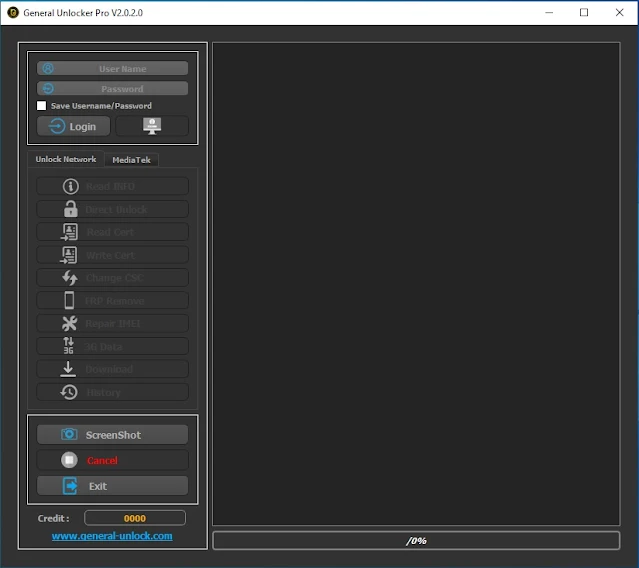Click the Download arrow icon
639x568 pixels.
click(68, 369)
